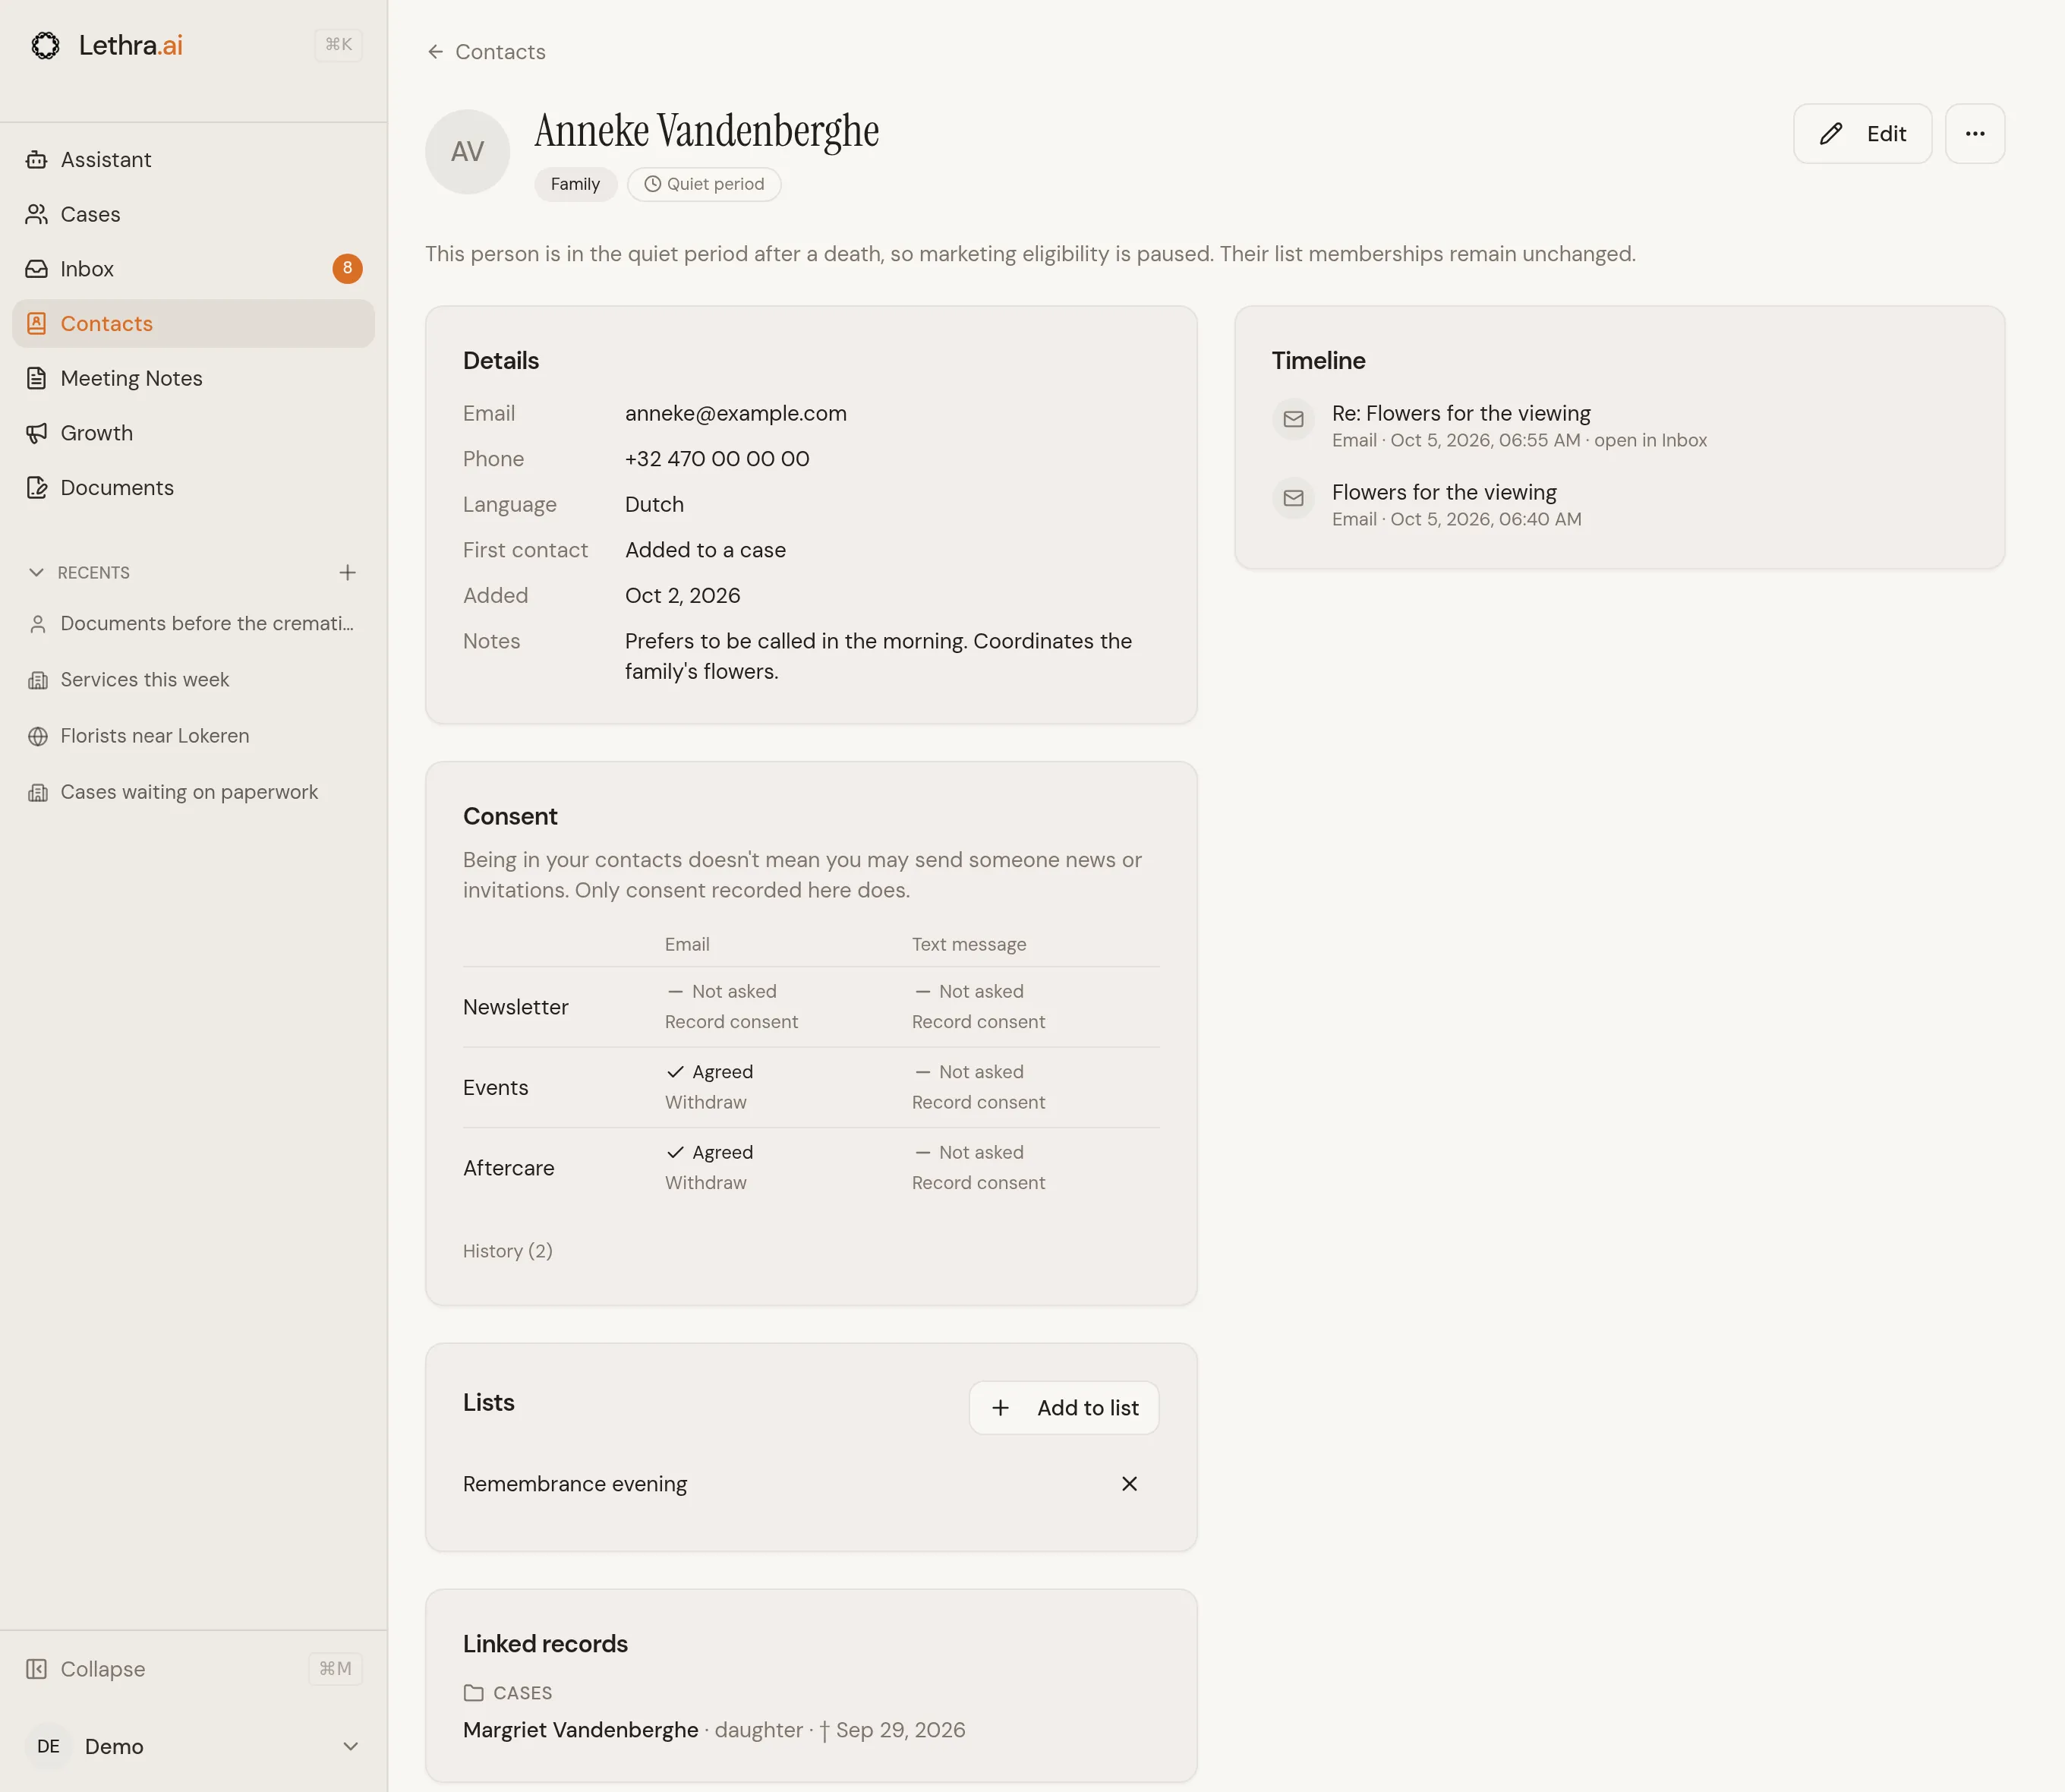2065x1792 pixels.
Task: Go back using the Contacts arrow icon
Action: (435, 52)
